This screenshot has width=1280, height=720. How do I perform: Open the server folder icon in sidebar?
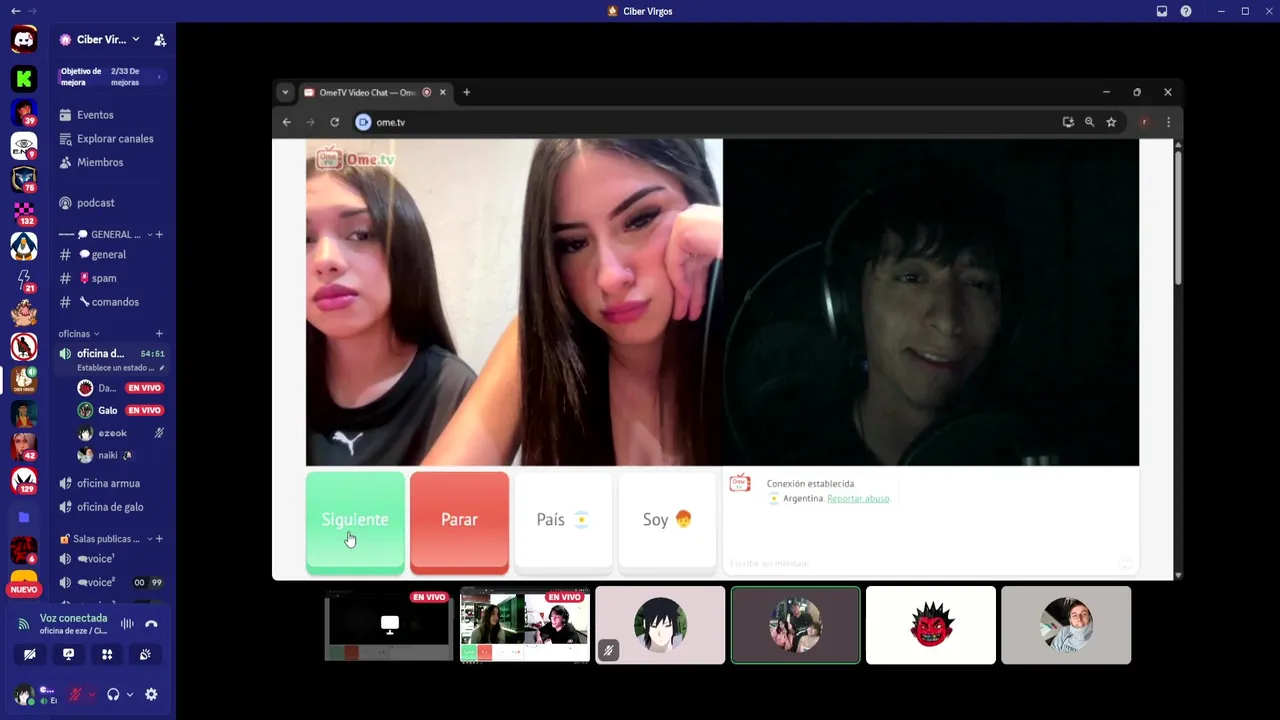(x=24, y=517)
